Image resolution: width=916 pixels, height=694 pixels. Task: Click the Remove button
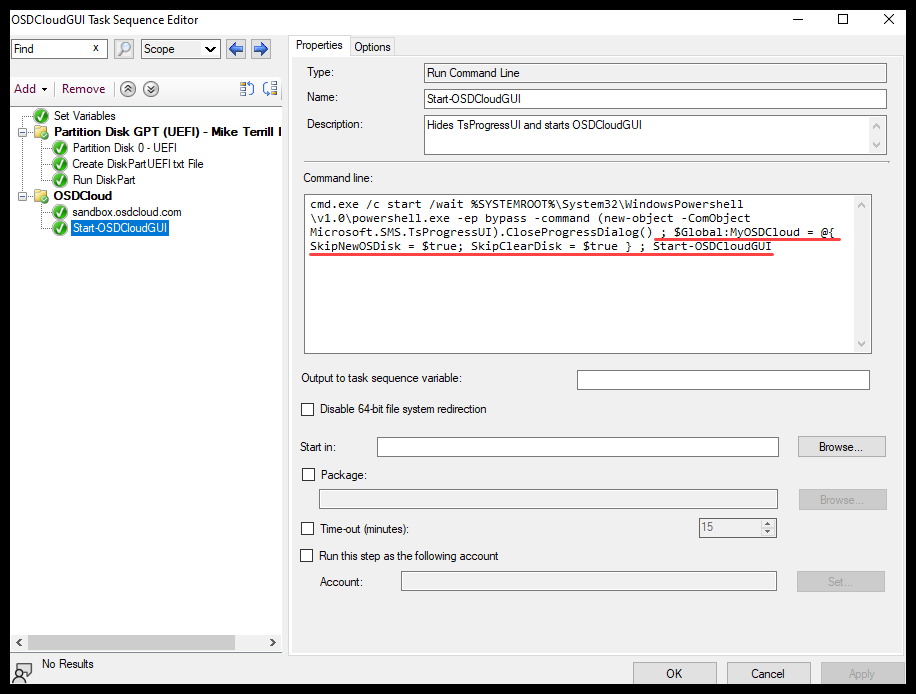pos(83,89)
